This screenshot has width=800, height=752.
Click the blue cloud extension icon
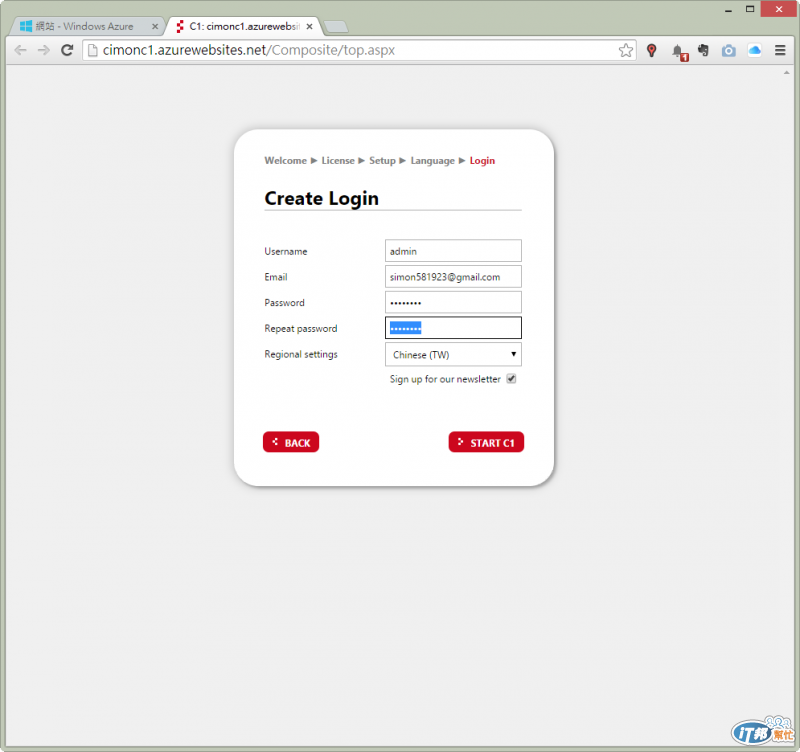[755, 50]
